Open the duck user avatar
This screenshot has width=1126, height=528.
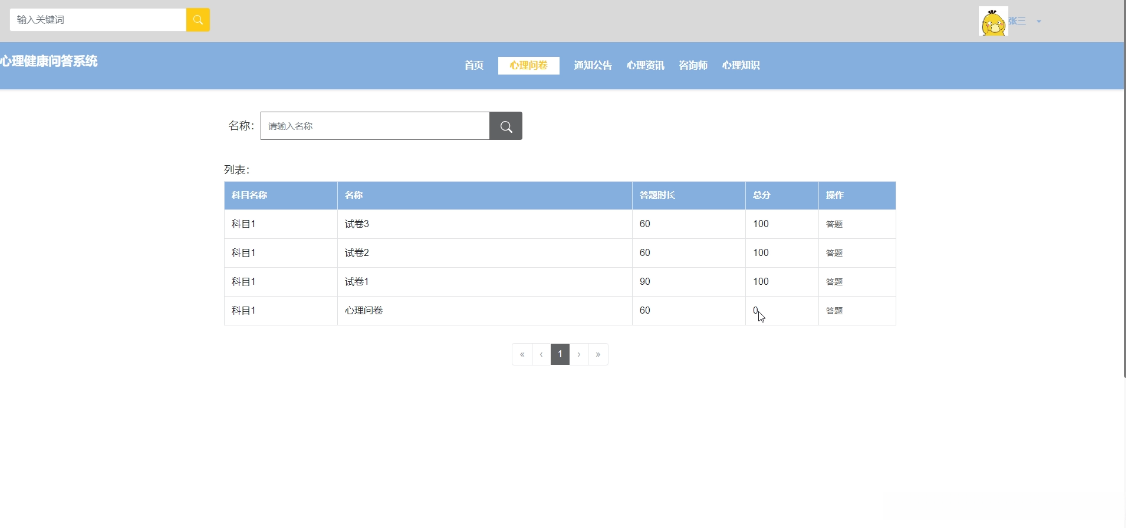pyautogui.click(x=993, y=22)
